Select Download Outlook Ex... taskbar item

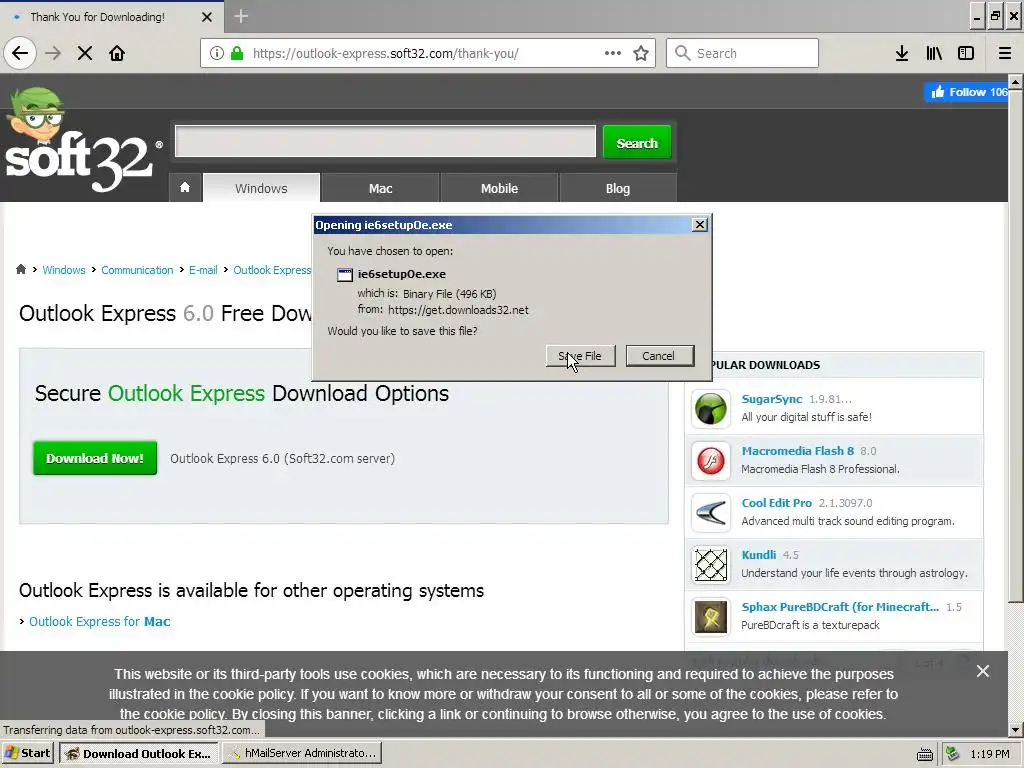(138, 753)
